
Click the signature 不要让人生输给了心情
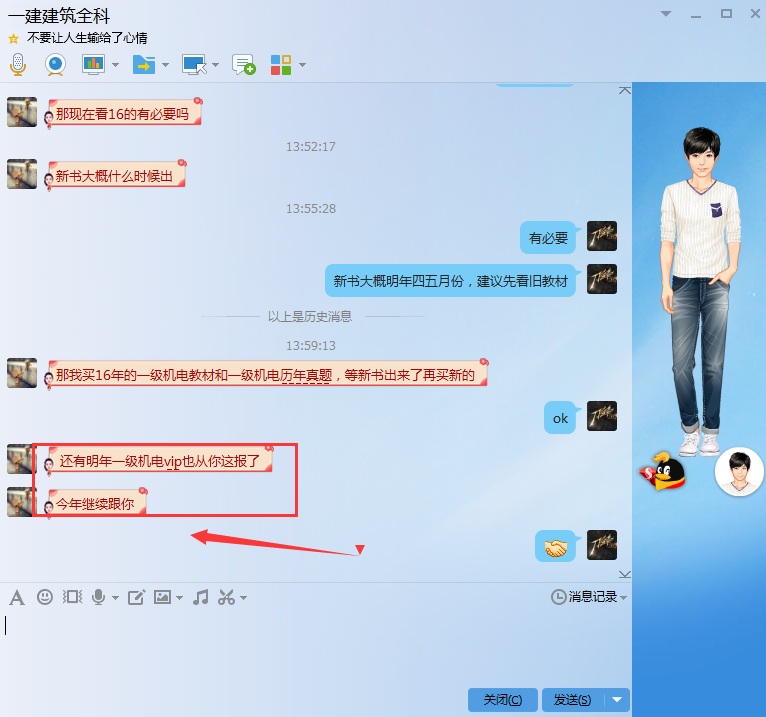pos(87,38)
